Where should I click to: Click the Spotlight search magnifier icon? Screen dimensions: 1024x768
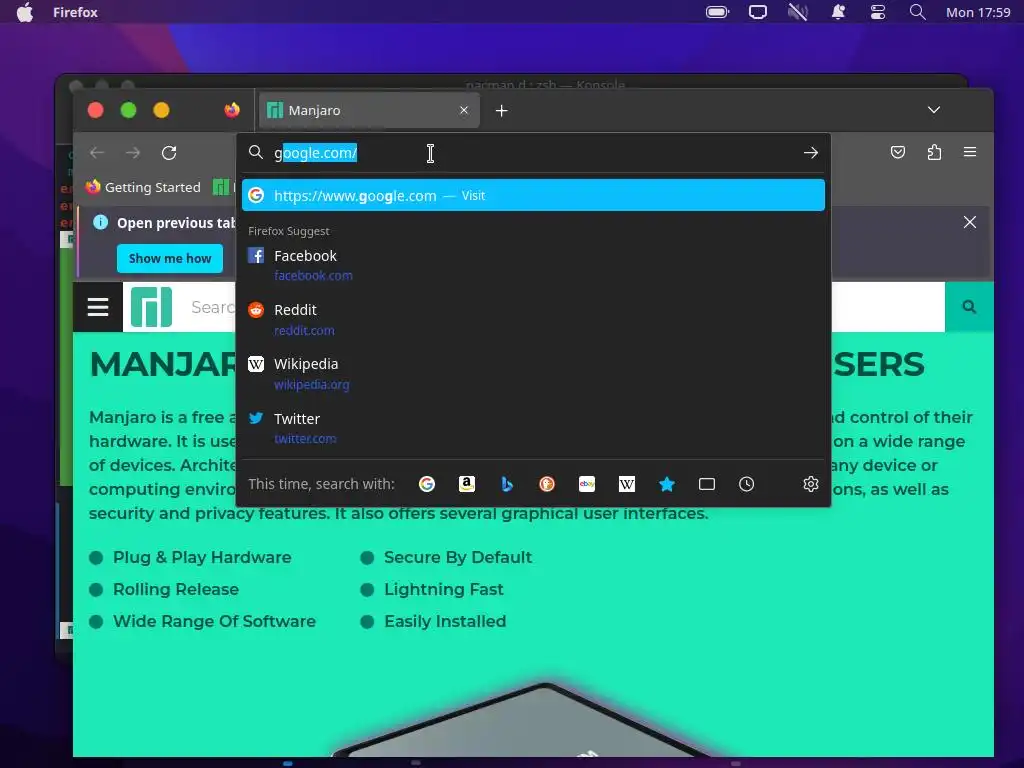(918, 12)
